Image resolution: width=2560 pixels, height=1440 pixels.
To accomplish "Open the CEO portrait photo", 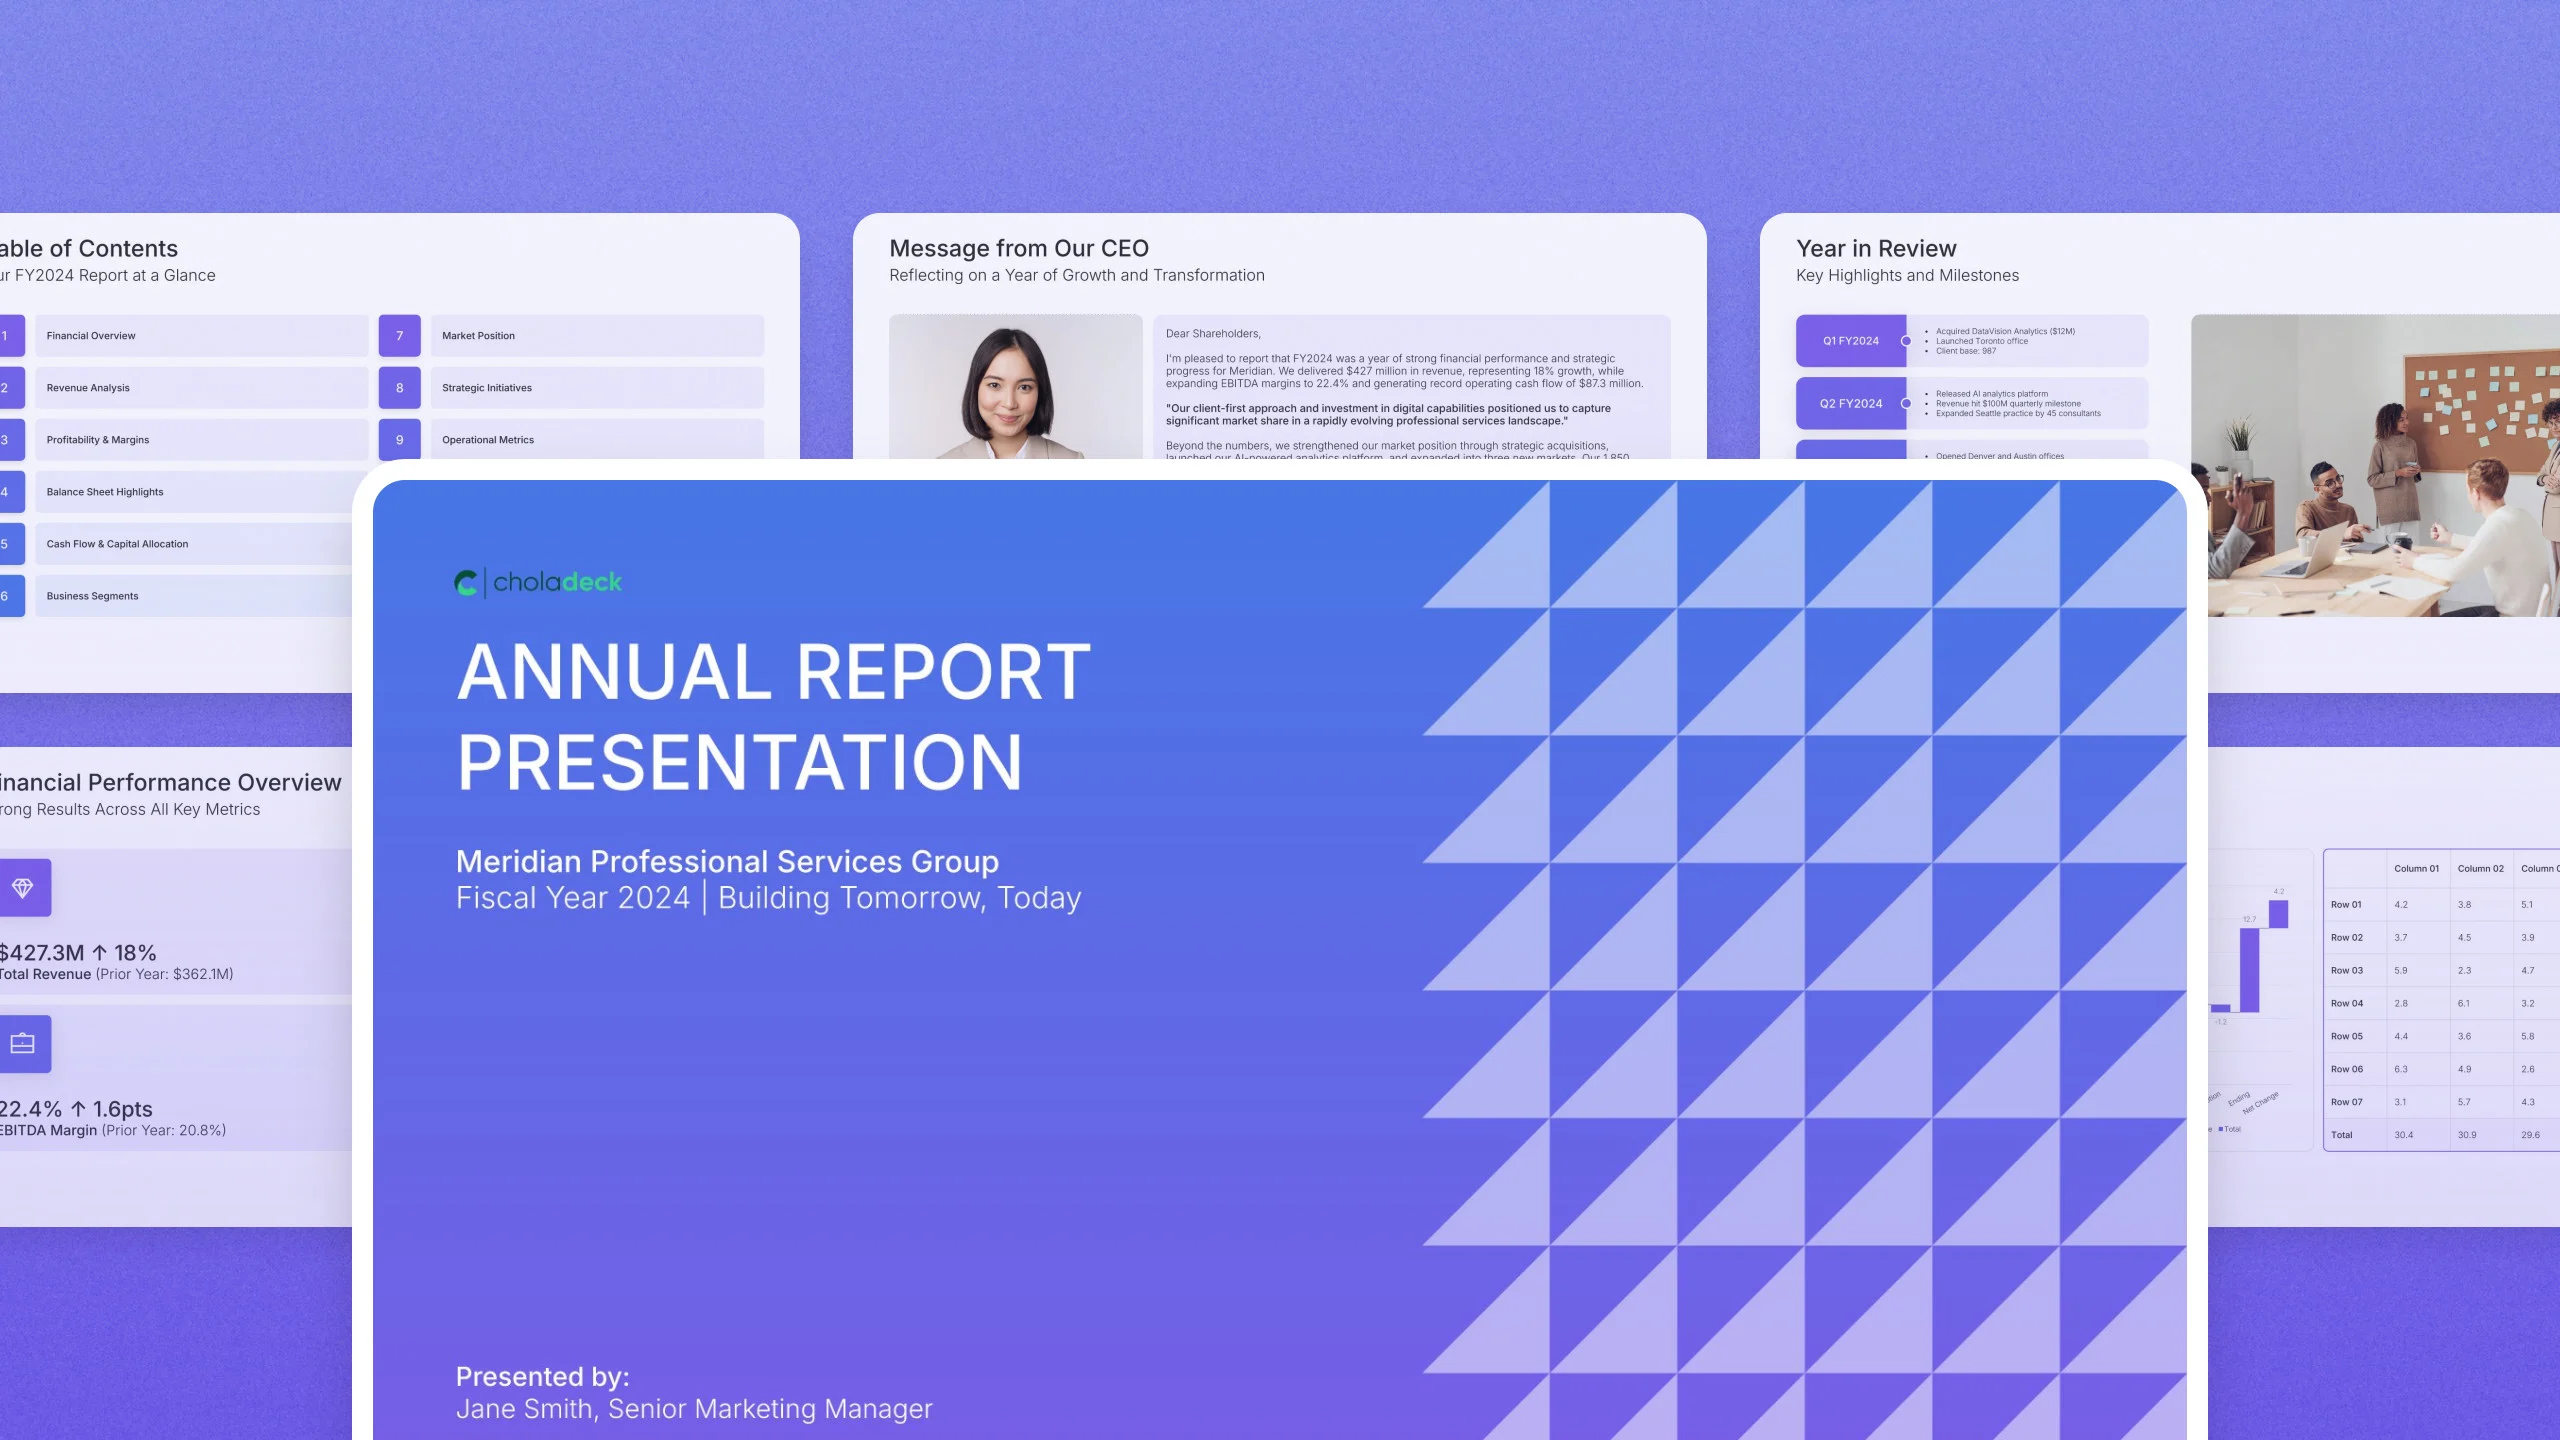I will pyautogui.click(x=1016, y=387).
